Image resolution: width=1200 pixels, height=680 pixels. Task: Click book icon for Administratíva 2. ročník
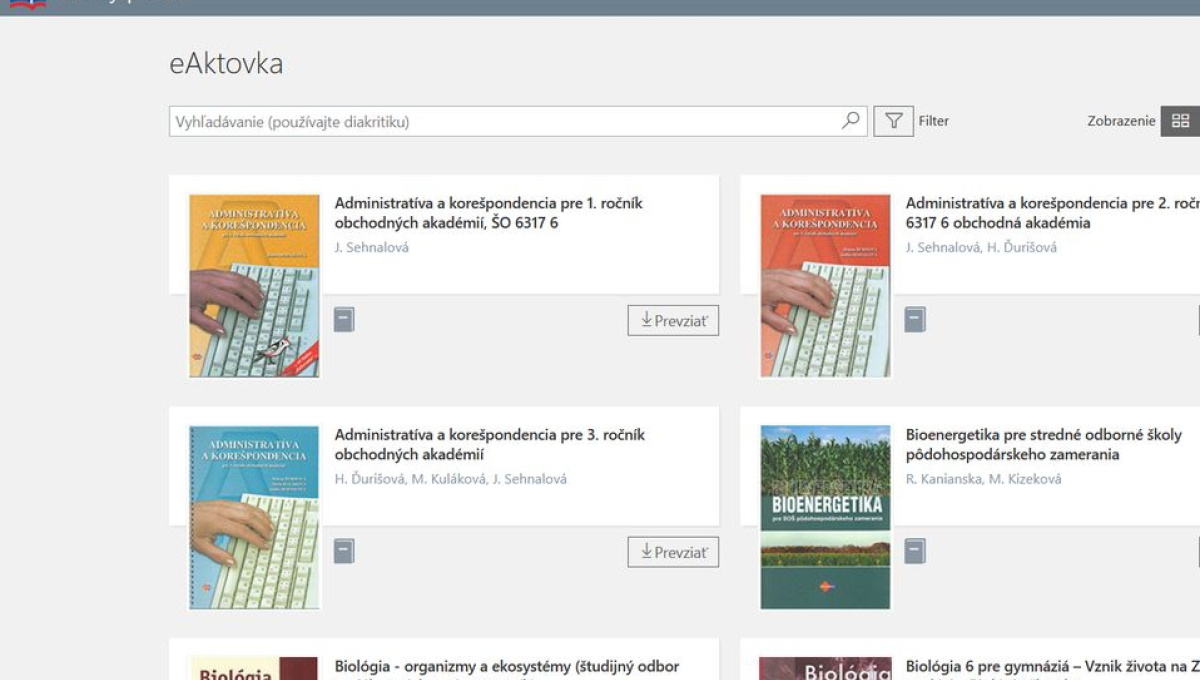[915, 319]
